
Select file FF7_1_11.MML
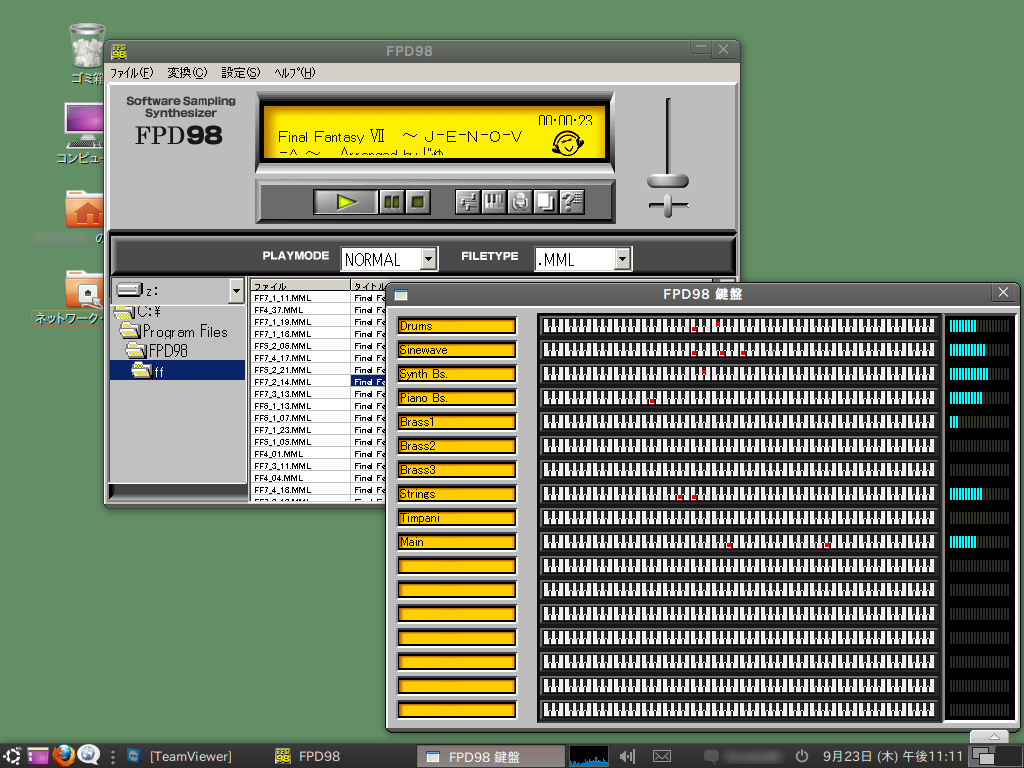pyautogui.click(x=283, y=298)
